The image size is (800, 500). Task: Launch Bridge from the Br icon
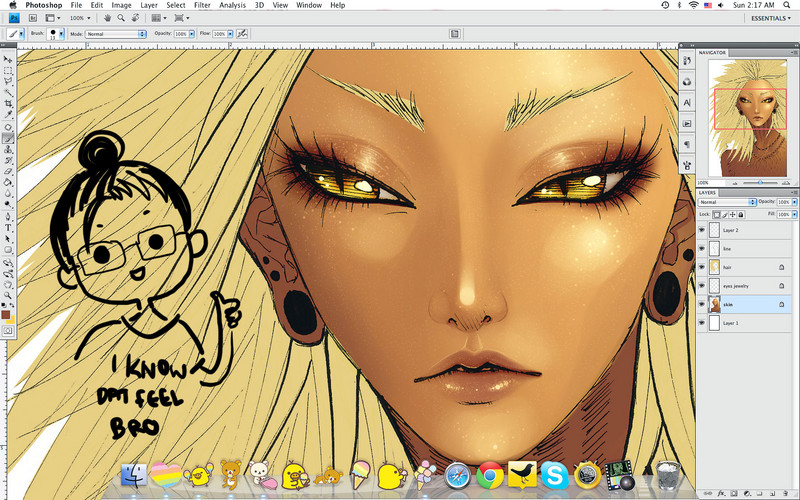(x=31, y=18)
